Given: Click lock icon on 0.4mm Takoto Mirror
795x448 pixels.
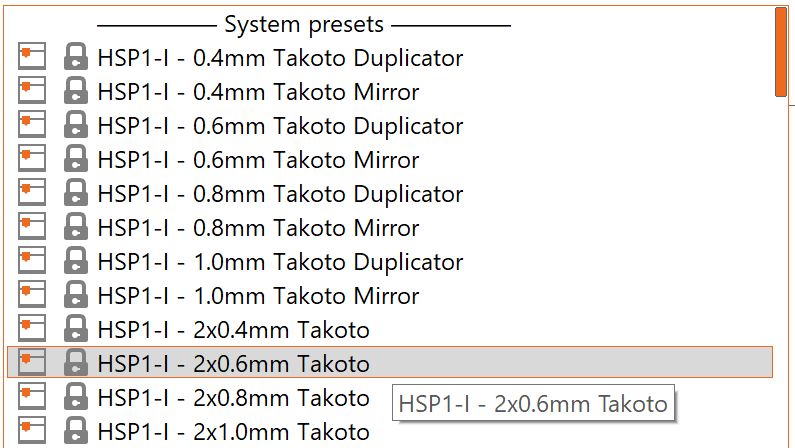Looking at the screenshot, I should point(75,92).
